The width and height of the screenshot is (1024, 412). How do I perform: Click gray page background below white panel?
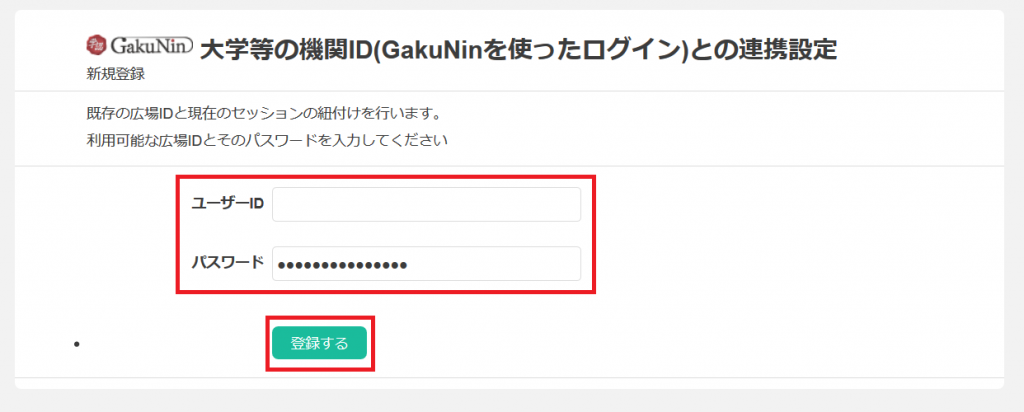512,401
